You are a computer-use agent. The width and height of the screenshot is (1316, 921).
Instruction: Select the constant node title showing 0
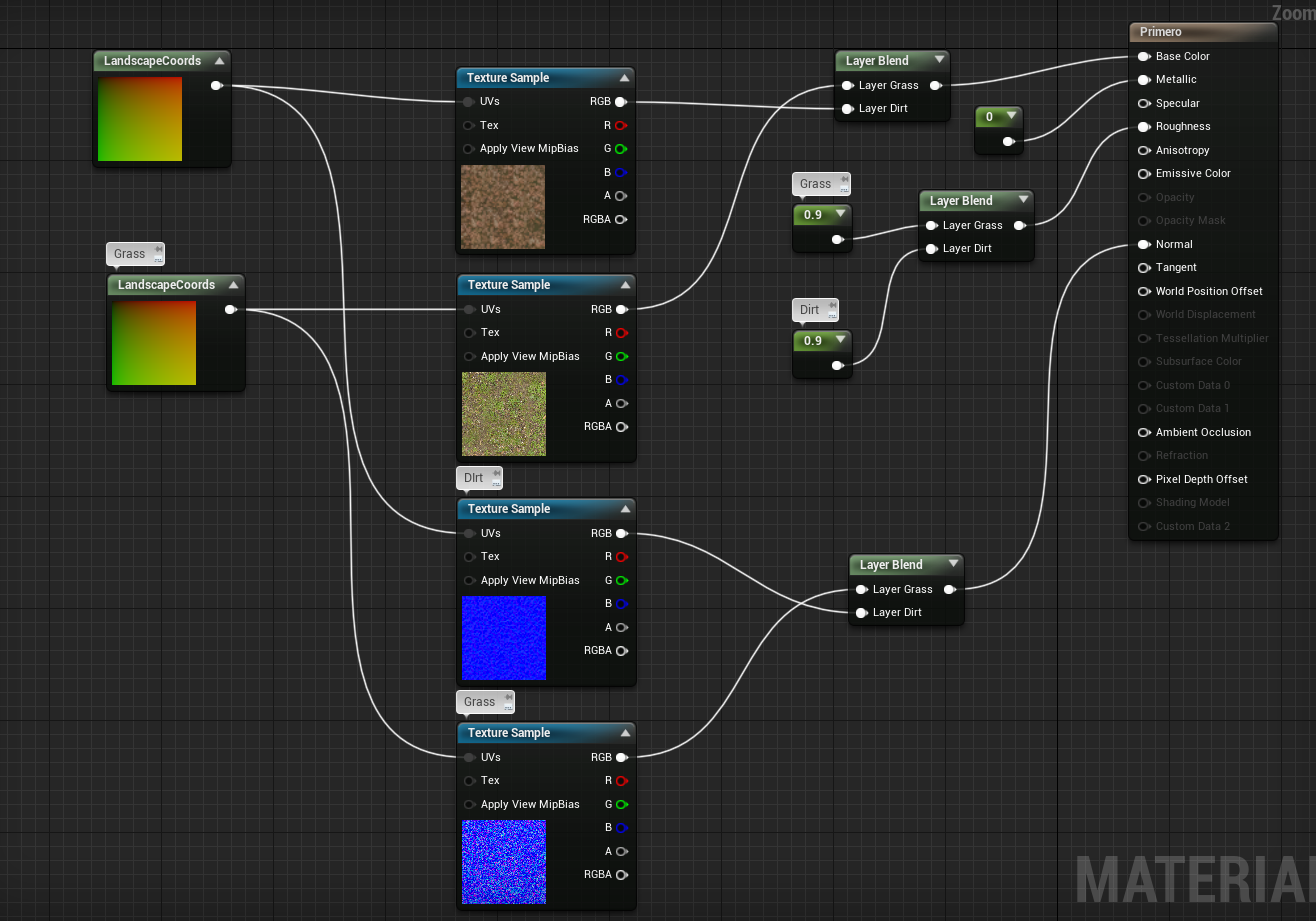990,117
